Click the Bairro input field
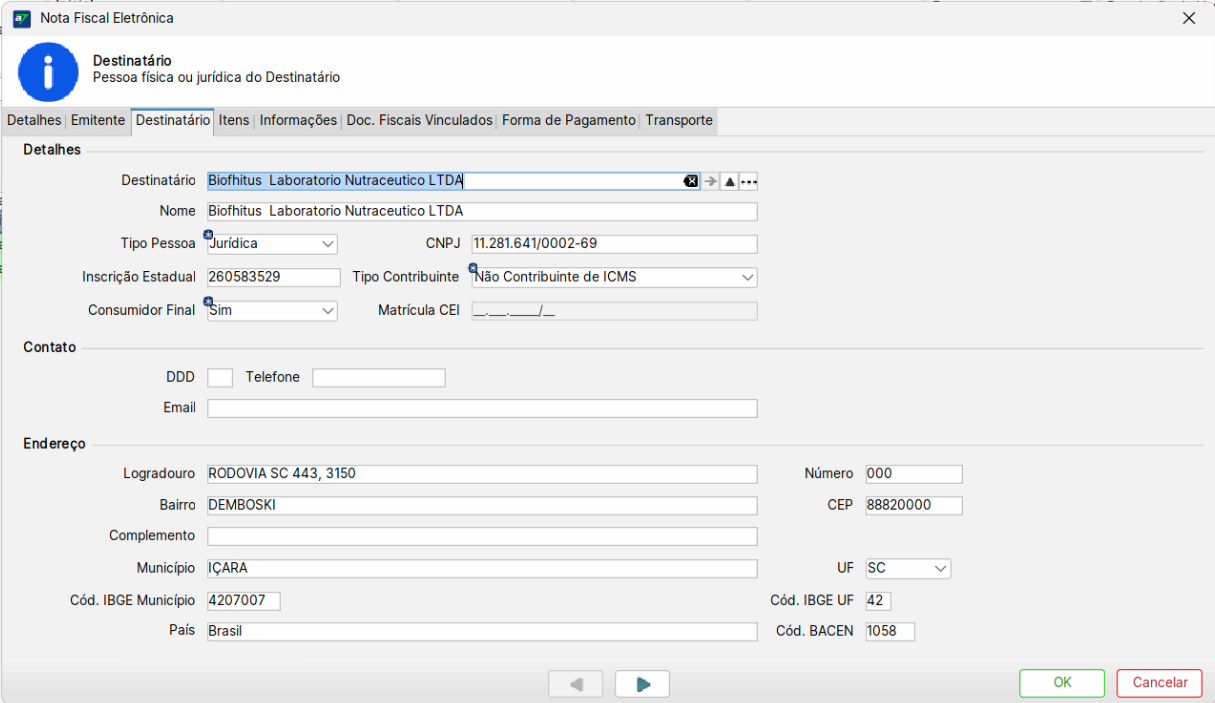Viewport: 1215px width, 703px height. pyautogui.click(x=482, y=505)
